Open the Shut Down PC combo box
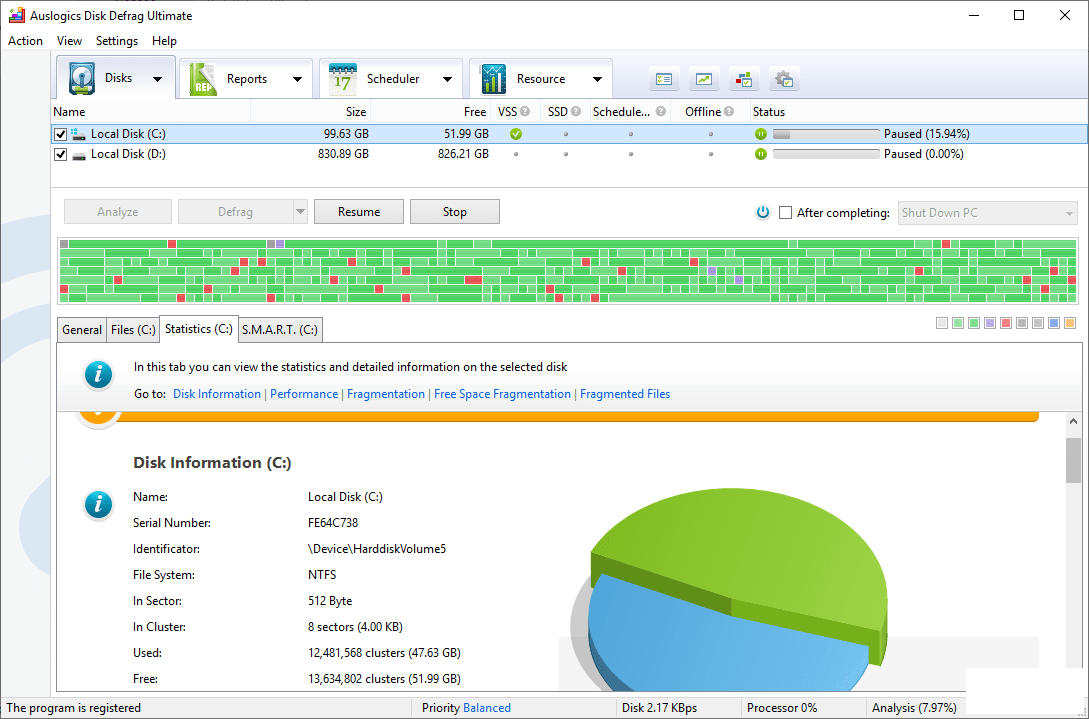Viewport: 1089px width, 719px height. pyautogui.click(x=988, y=213)
